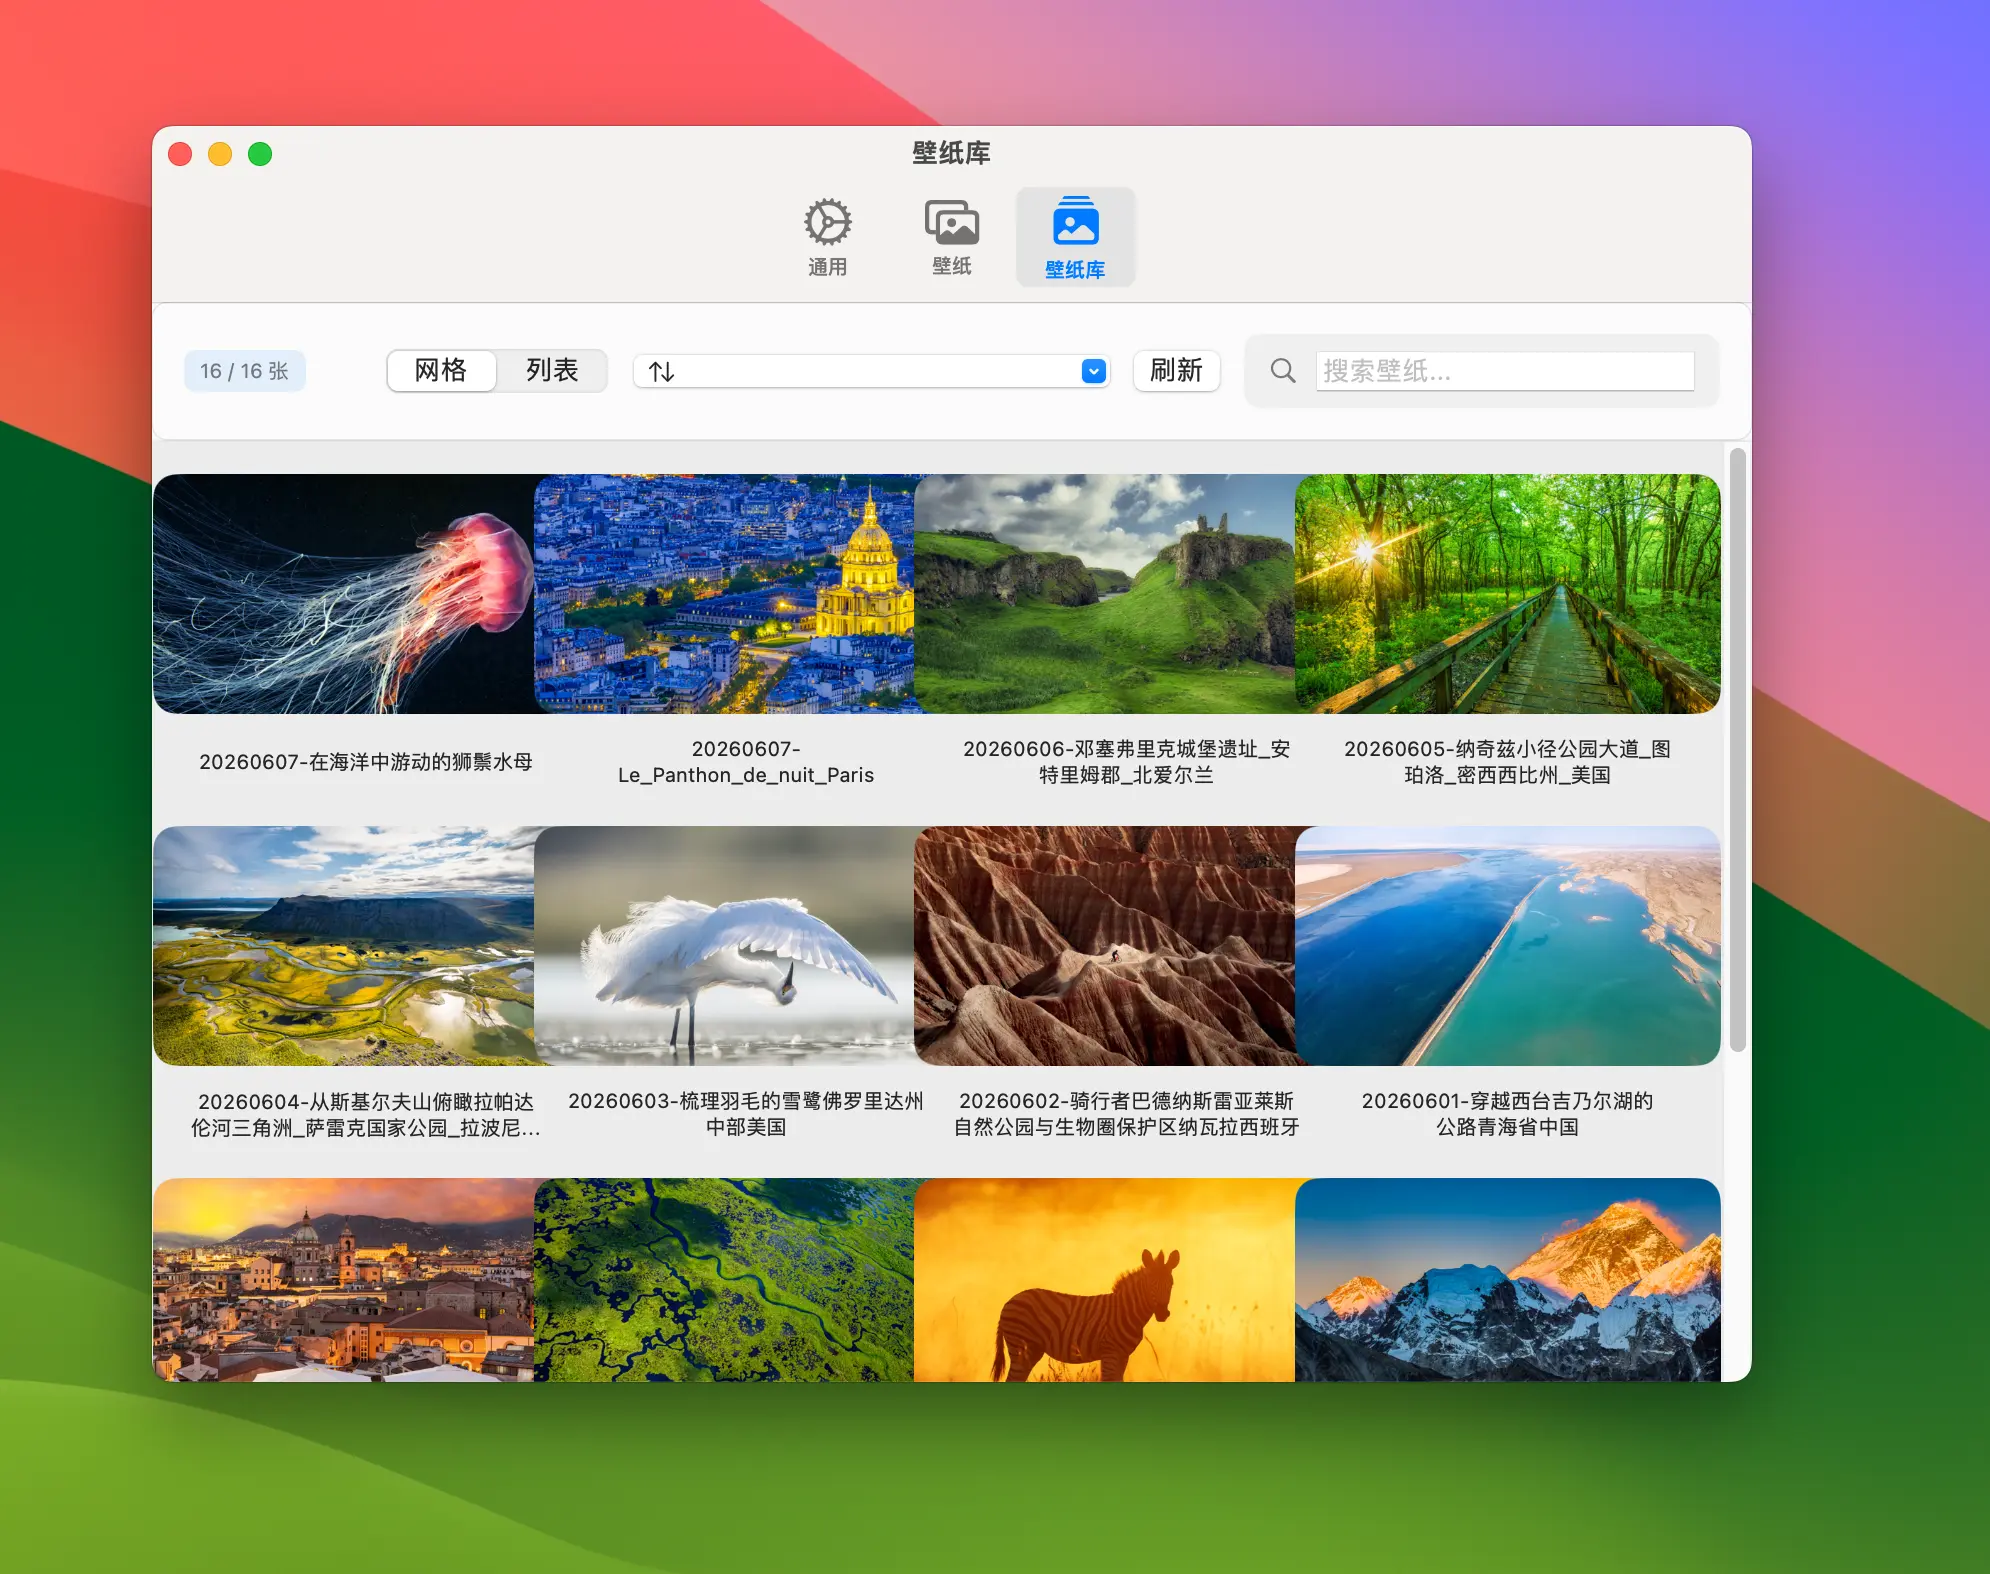Click the sort arrows icon
The width and height of the screenshot is (1990, 1574).
tap(661, 372)
